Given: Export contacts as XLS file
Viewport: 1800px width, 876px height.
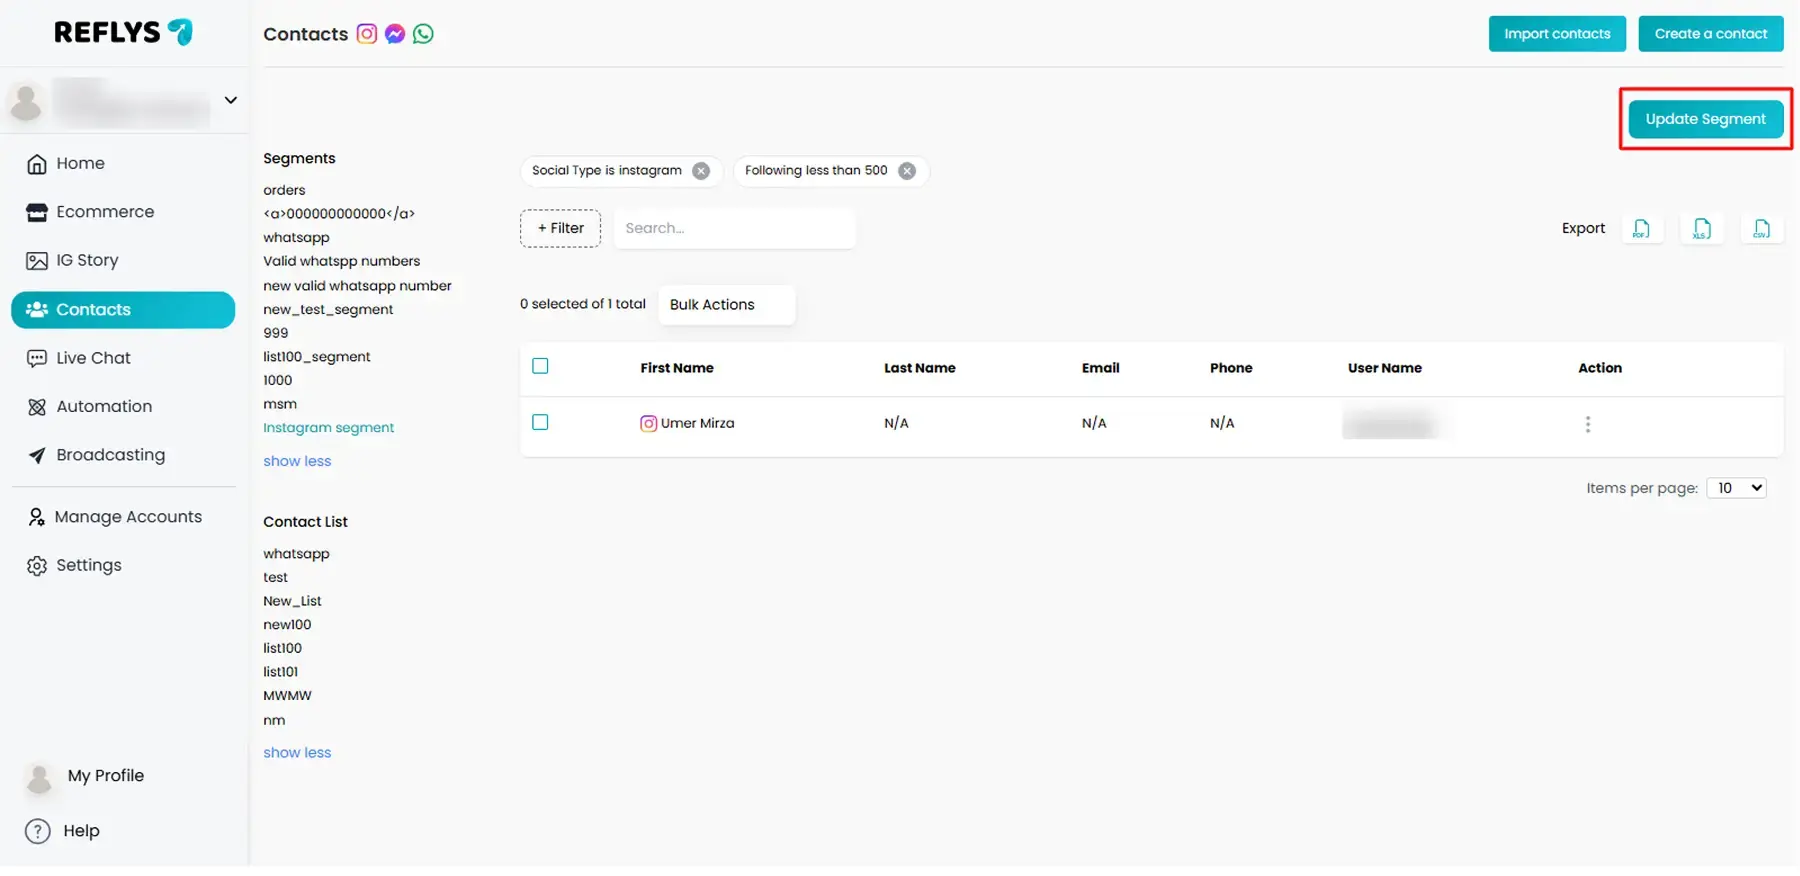Looking at the screenshot, I should click(x=1701, y=229).
